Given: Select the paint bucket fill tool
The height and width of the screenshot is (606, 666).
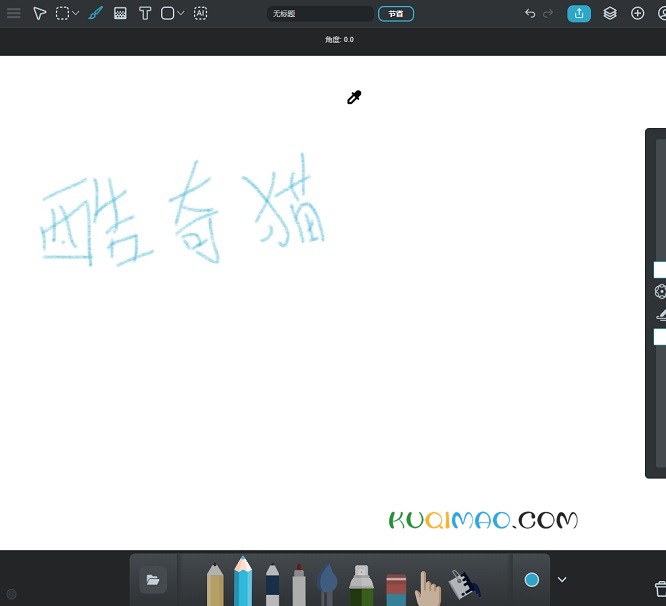Looking at the screenshot, I should [464, 585].
